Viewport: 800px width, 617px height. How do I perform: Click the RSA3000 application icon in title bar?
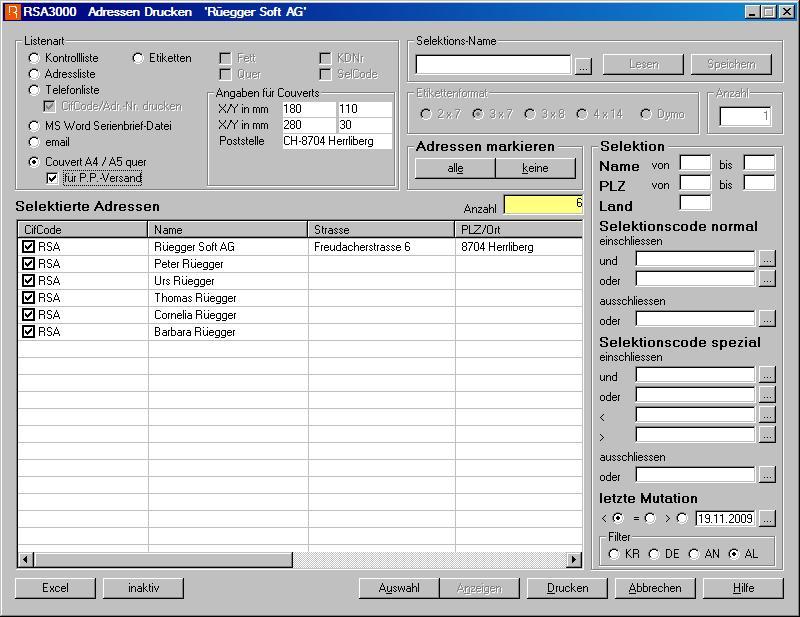(12, 12)
